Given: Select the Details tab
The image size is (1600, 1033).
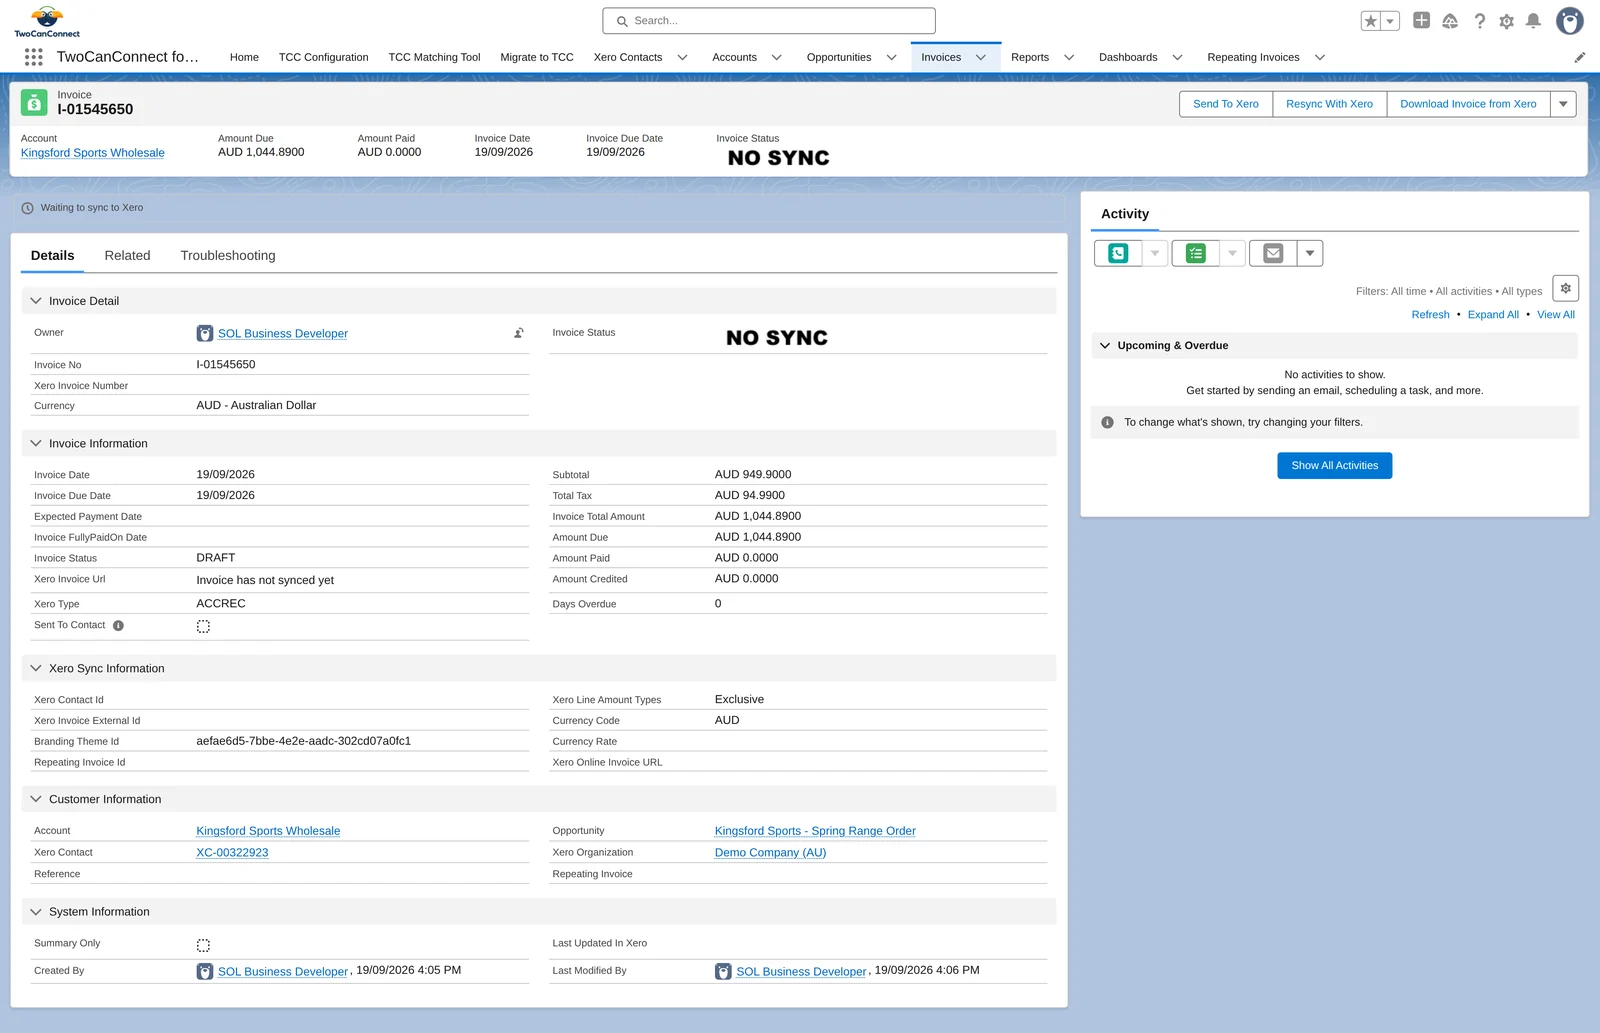Looking at the screenshot, I should [x=52, y=256].
